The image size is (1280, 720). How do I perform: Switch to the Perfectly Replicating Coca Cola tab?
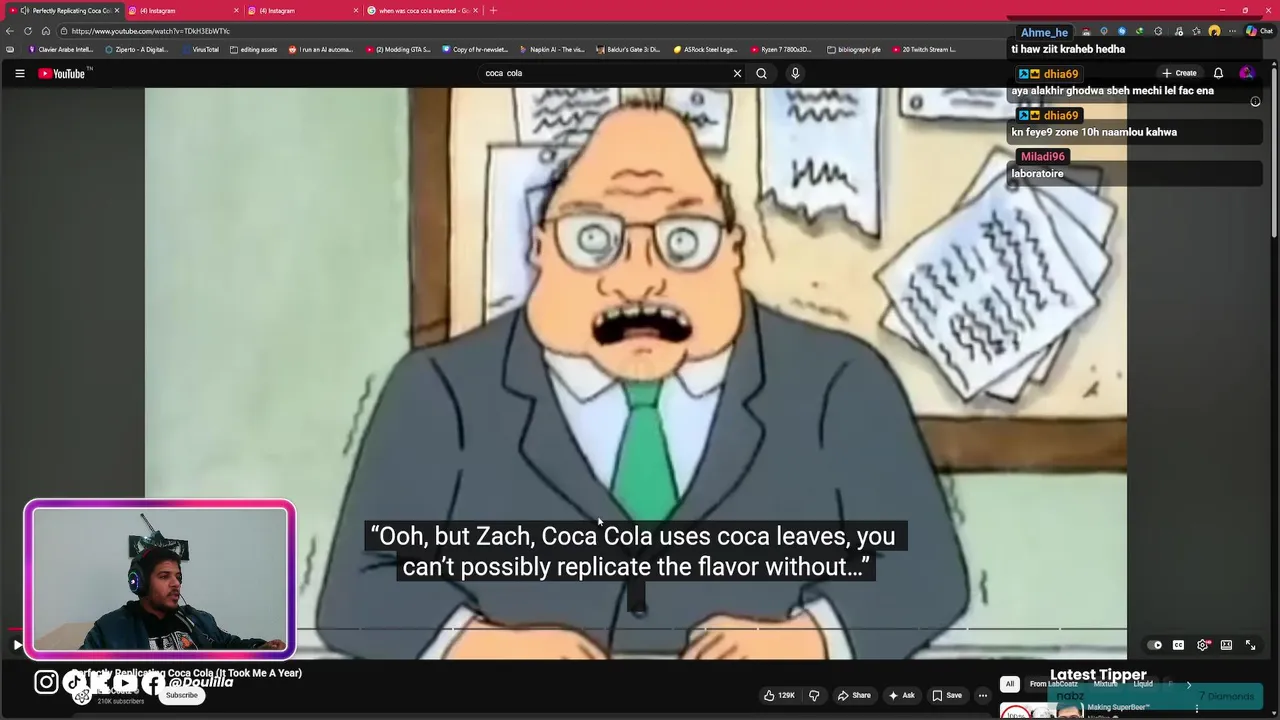coord(65,10)
